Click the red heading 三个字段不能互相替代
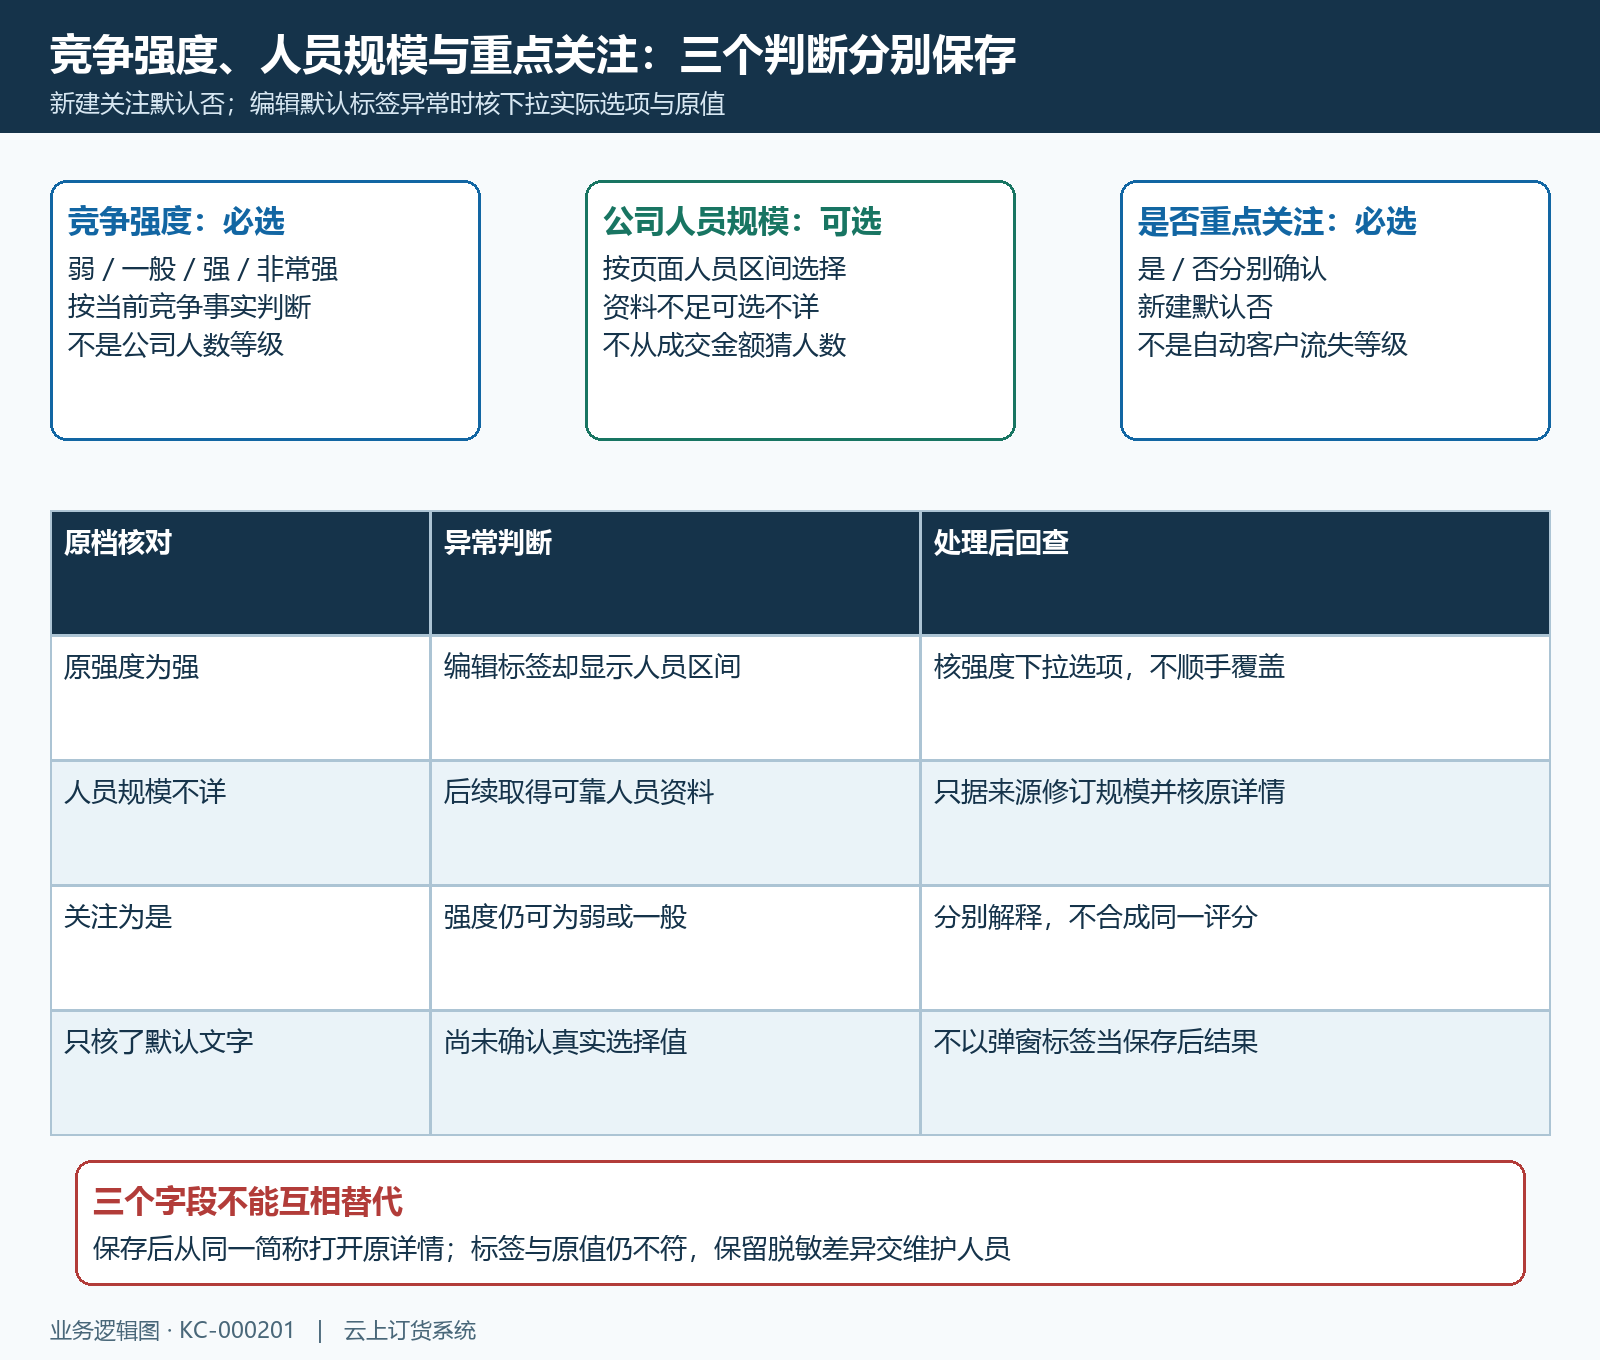The height and width of the screenshot is (1360, 1600). coord(248,1201)
